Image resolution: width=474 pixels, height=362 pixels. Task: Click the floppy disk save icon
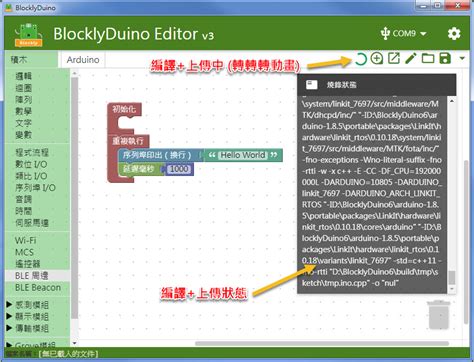click(x=445, y=59)
